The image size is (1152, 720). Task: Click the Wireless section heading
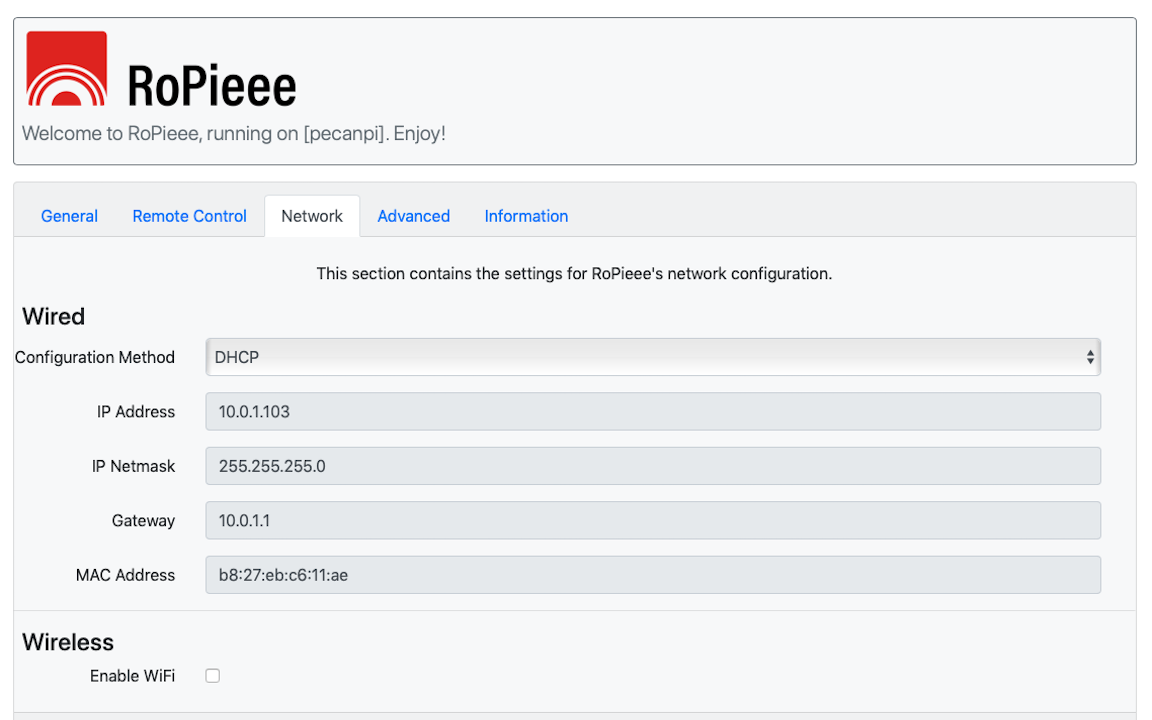pyautogui.click(x=68, y=642)
